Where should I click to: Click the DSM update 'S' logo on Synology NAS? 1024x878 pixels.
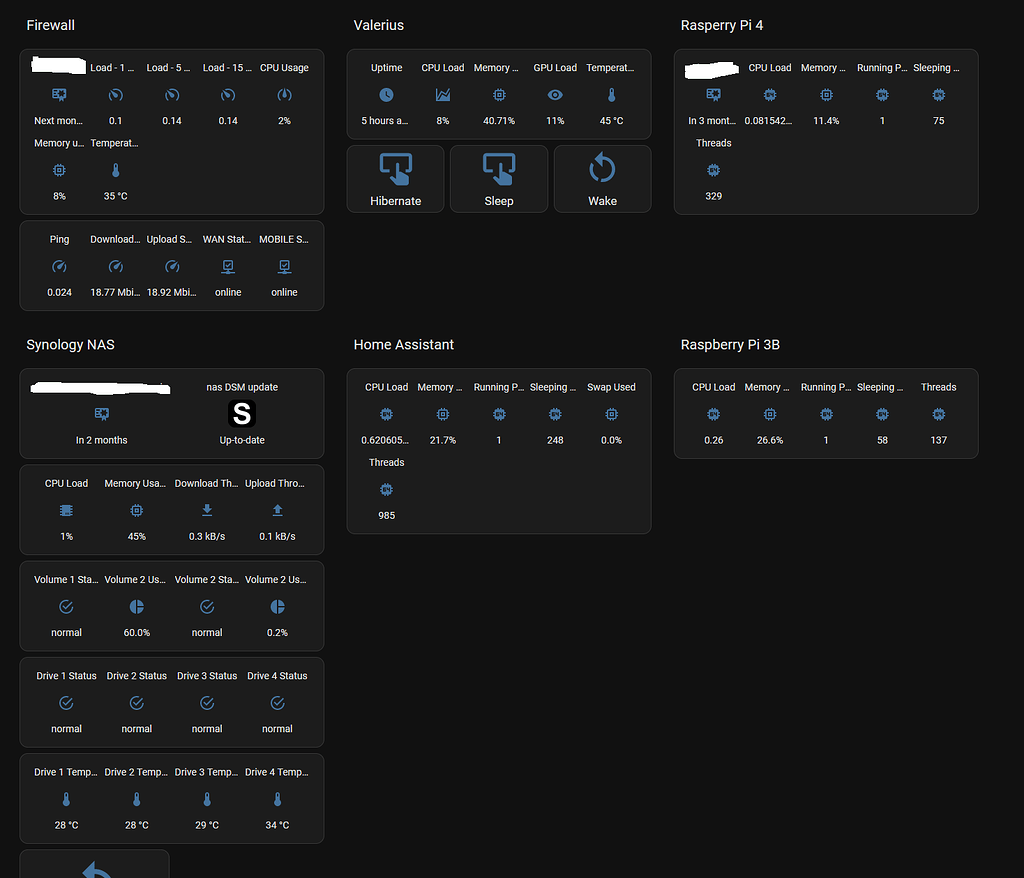point(241,413)
